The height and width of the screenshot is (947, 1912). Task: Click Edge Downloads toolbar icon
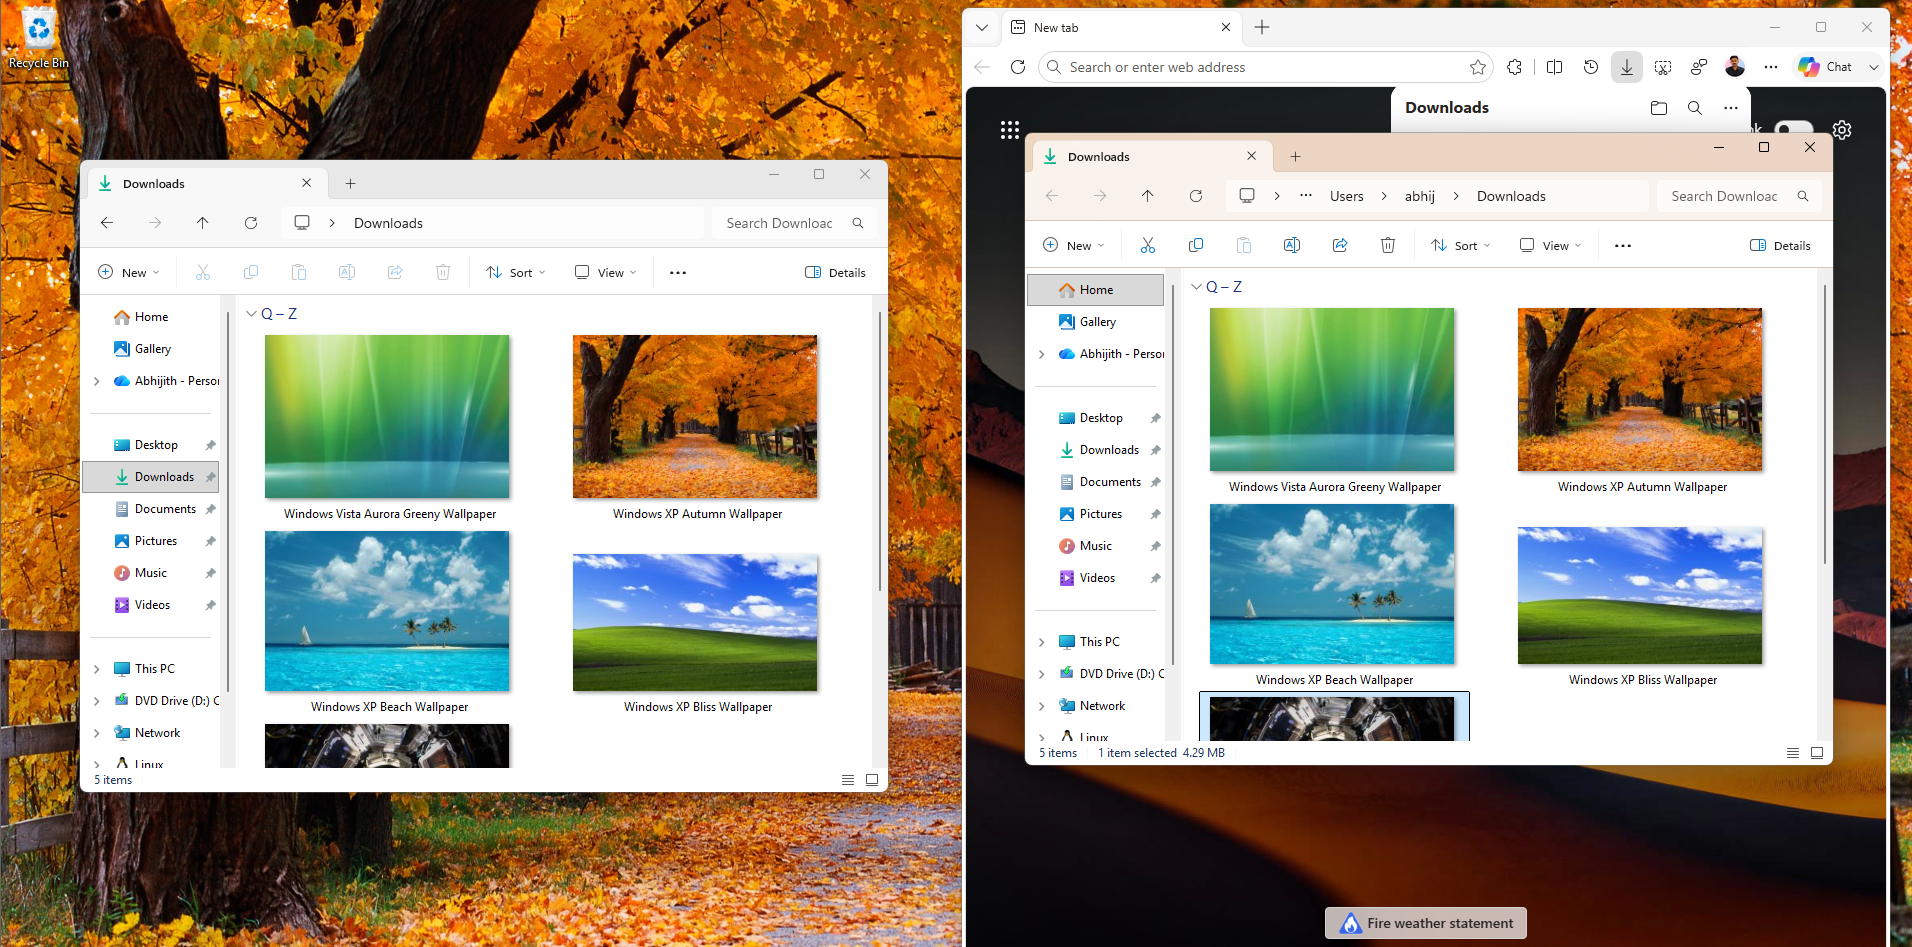(x=1627, y=67)
